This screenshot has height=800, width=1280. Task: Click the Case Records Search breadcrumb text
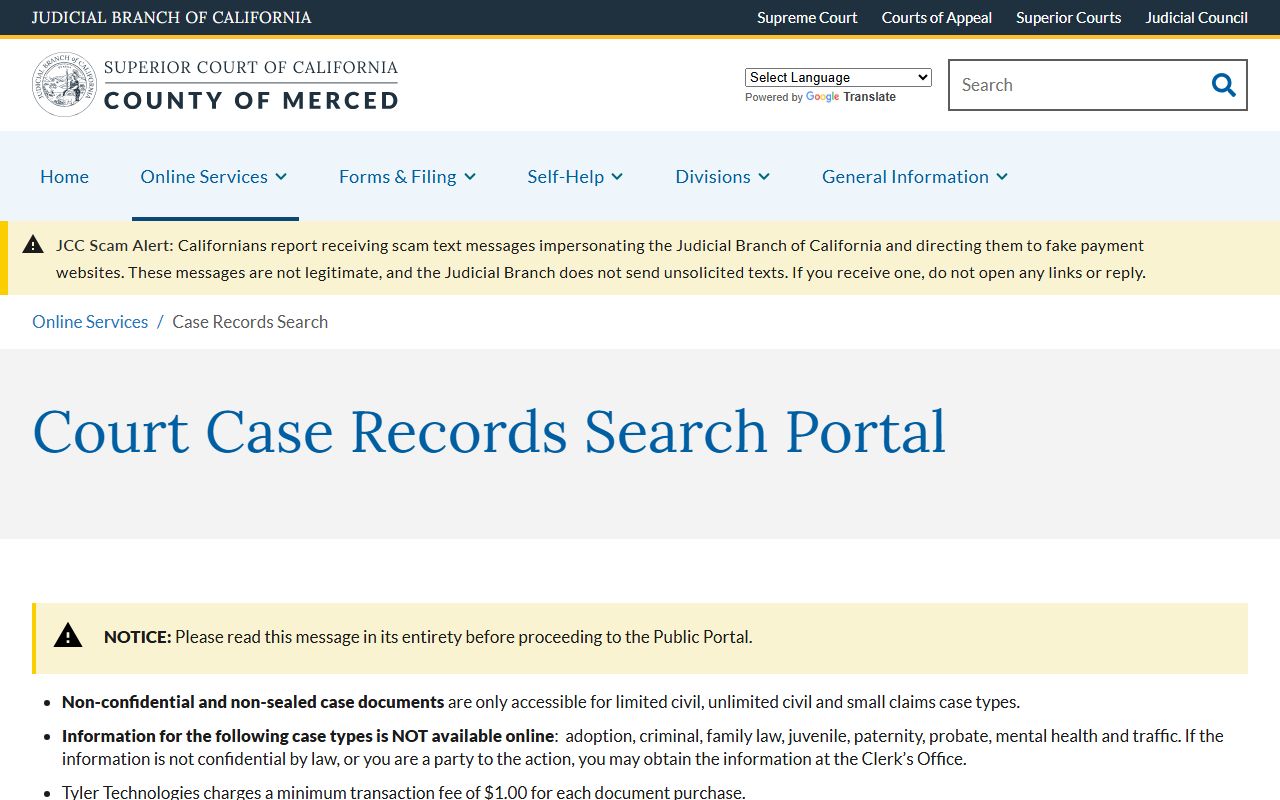pyautogui.click(x=250, y=321)
